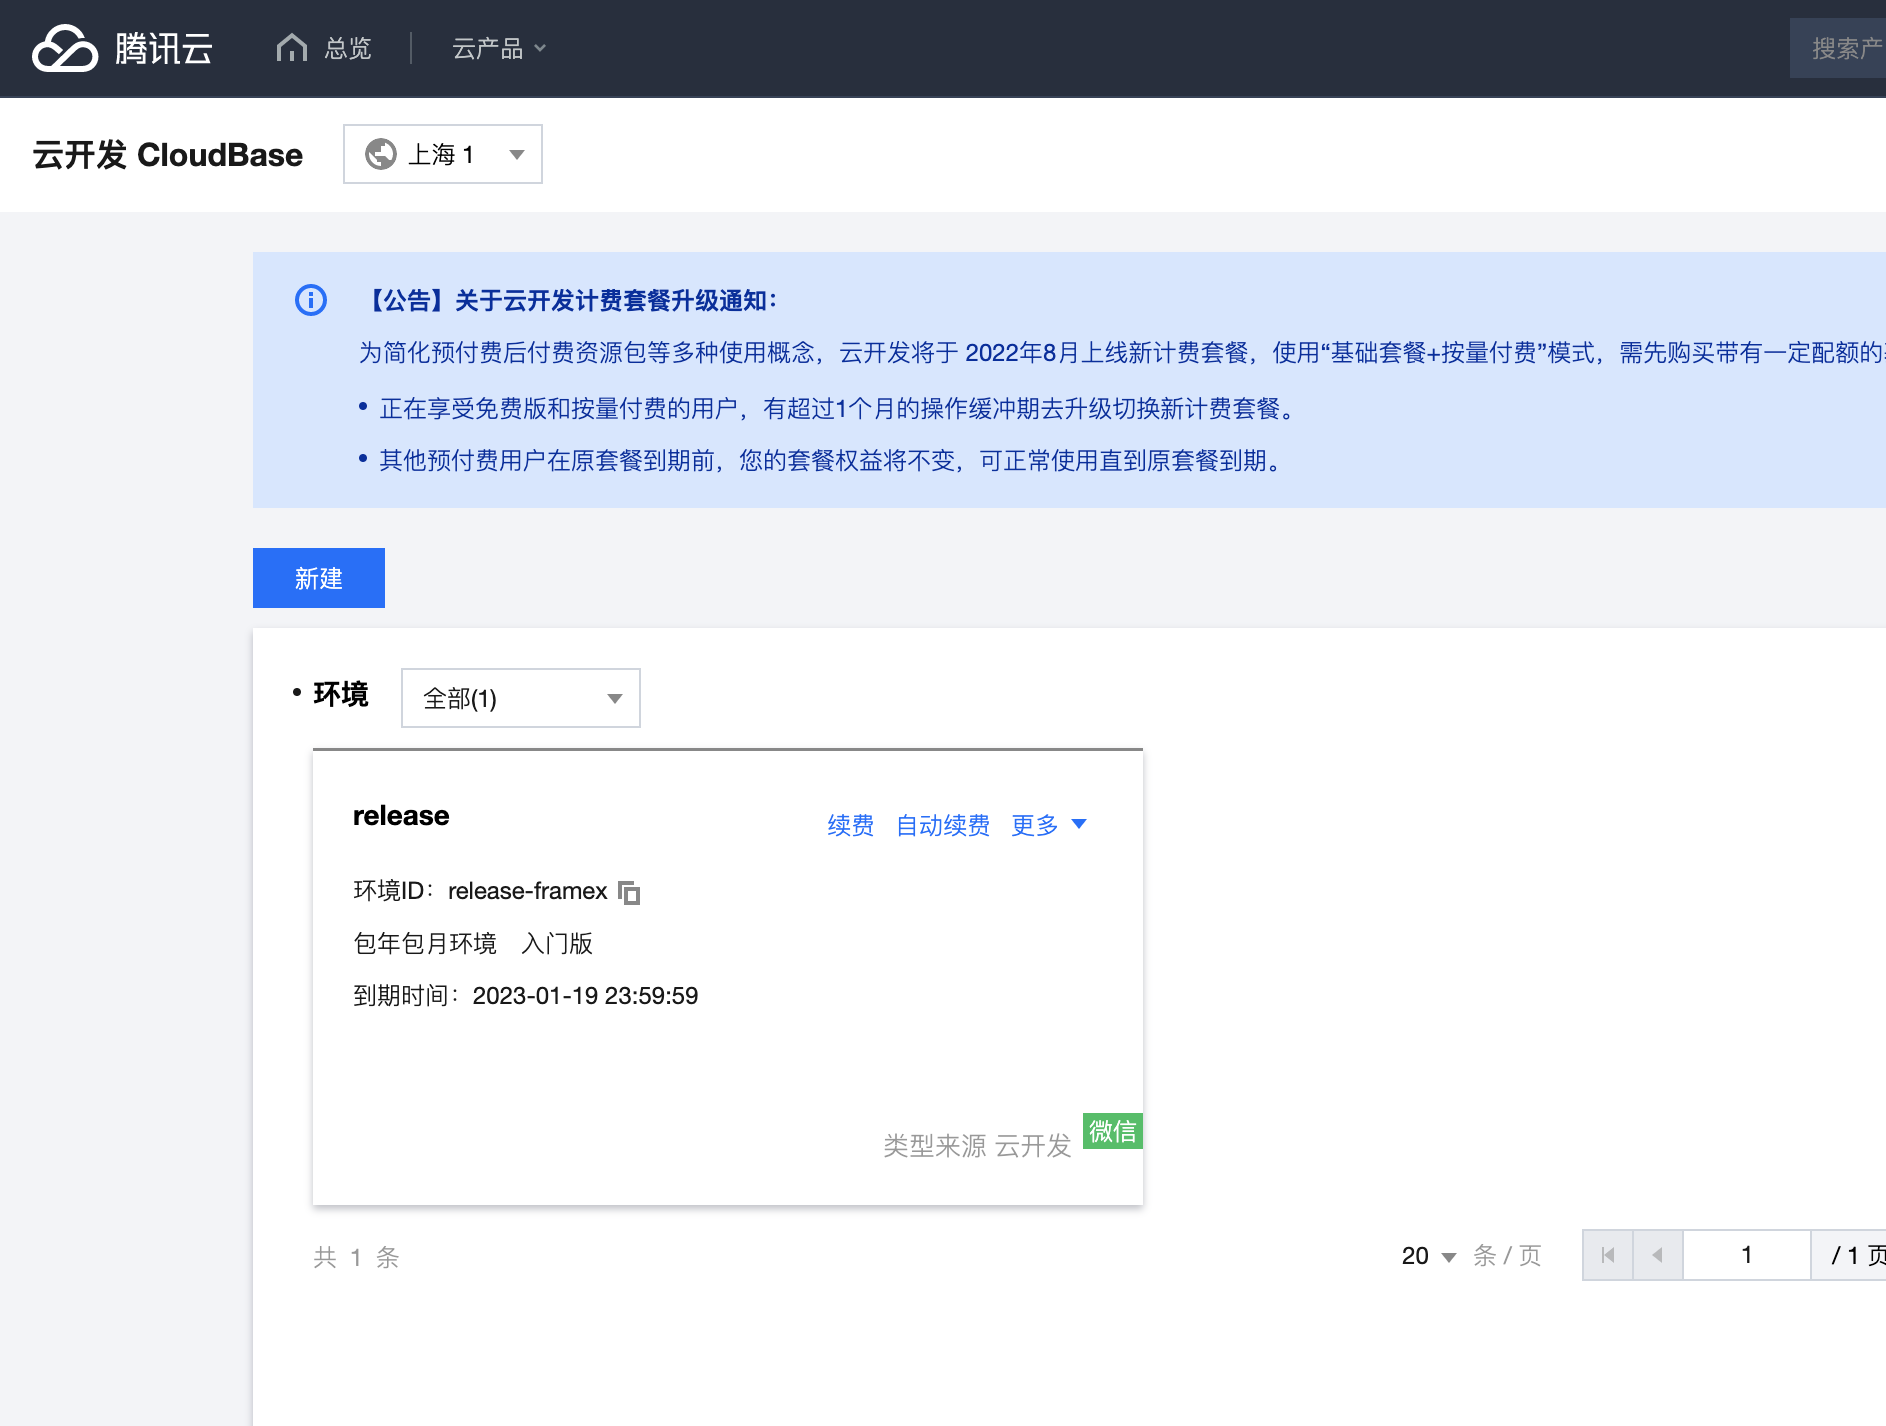Click the bullet about 免费版和按量付费 users
The height and width of the screenshot is (1426, 1886).
(x=838, y=409)
